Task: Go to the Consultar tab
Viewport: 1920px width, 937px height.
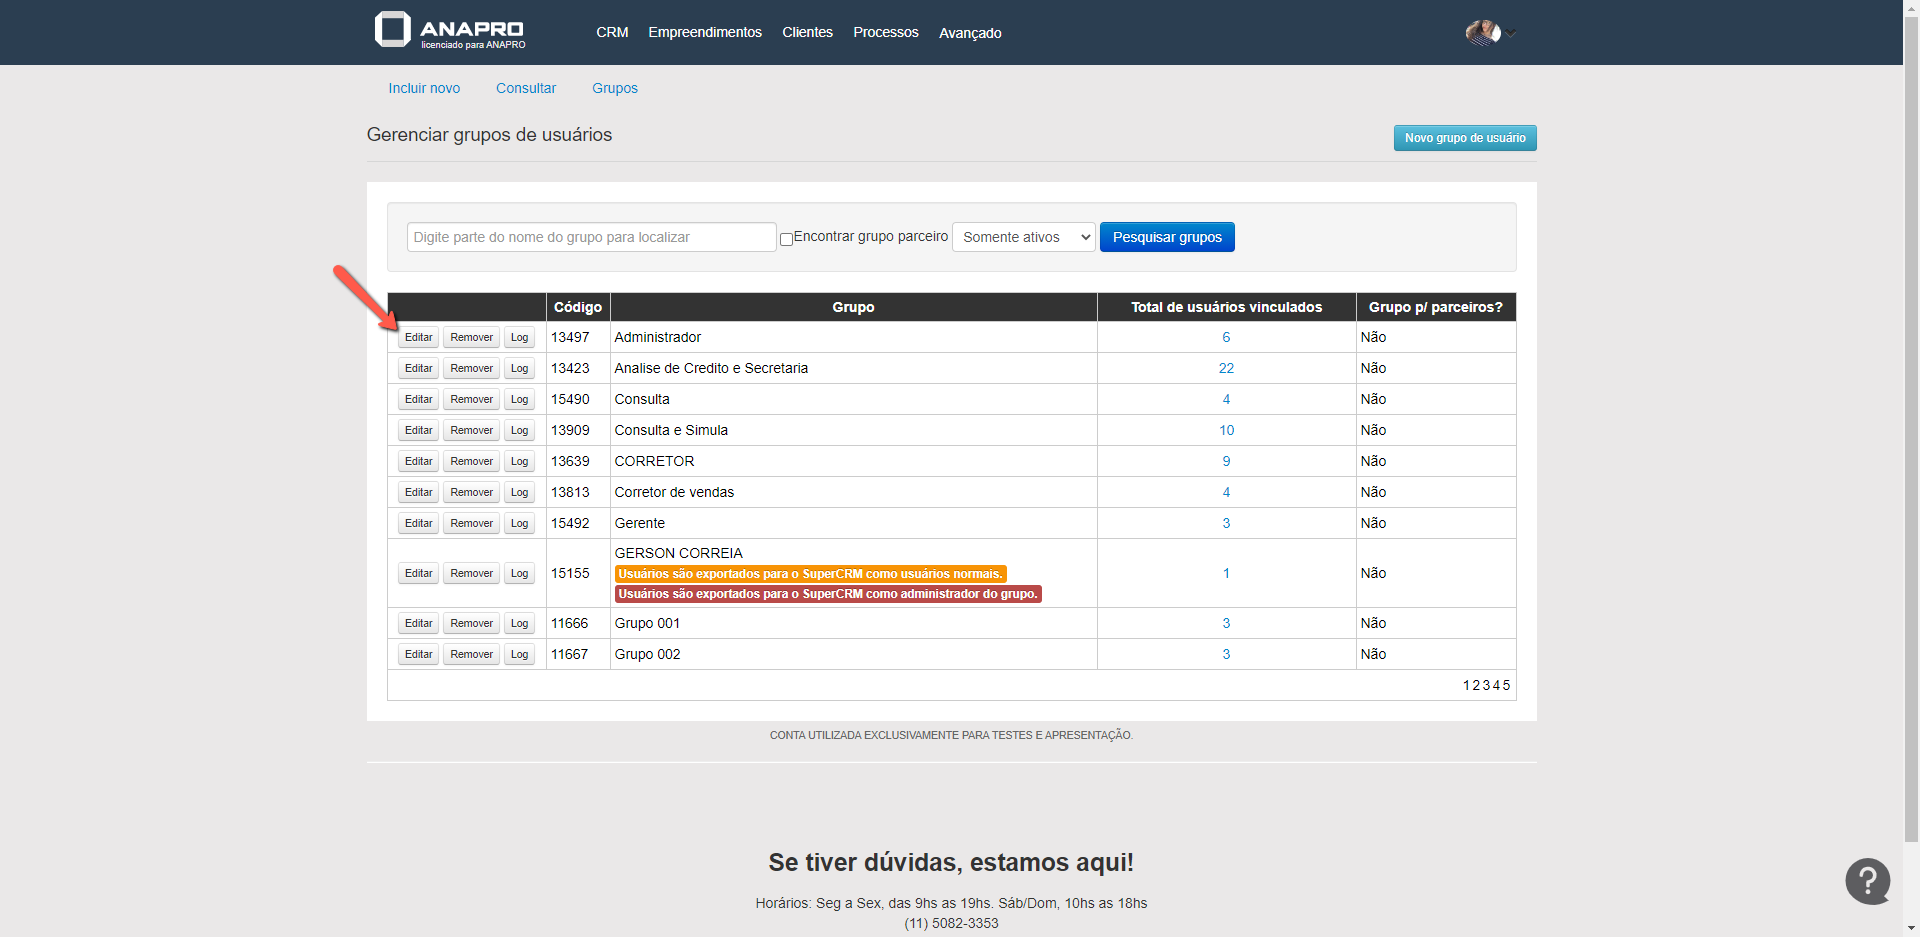Action: coord(525,88)
